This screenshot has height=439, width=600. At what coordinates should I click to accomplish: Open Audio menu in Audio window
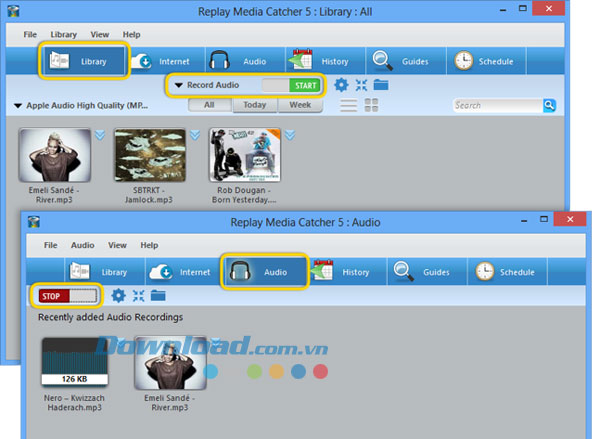point(83,245)
